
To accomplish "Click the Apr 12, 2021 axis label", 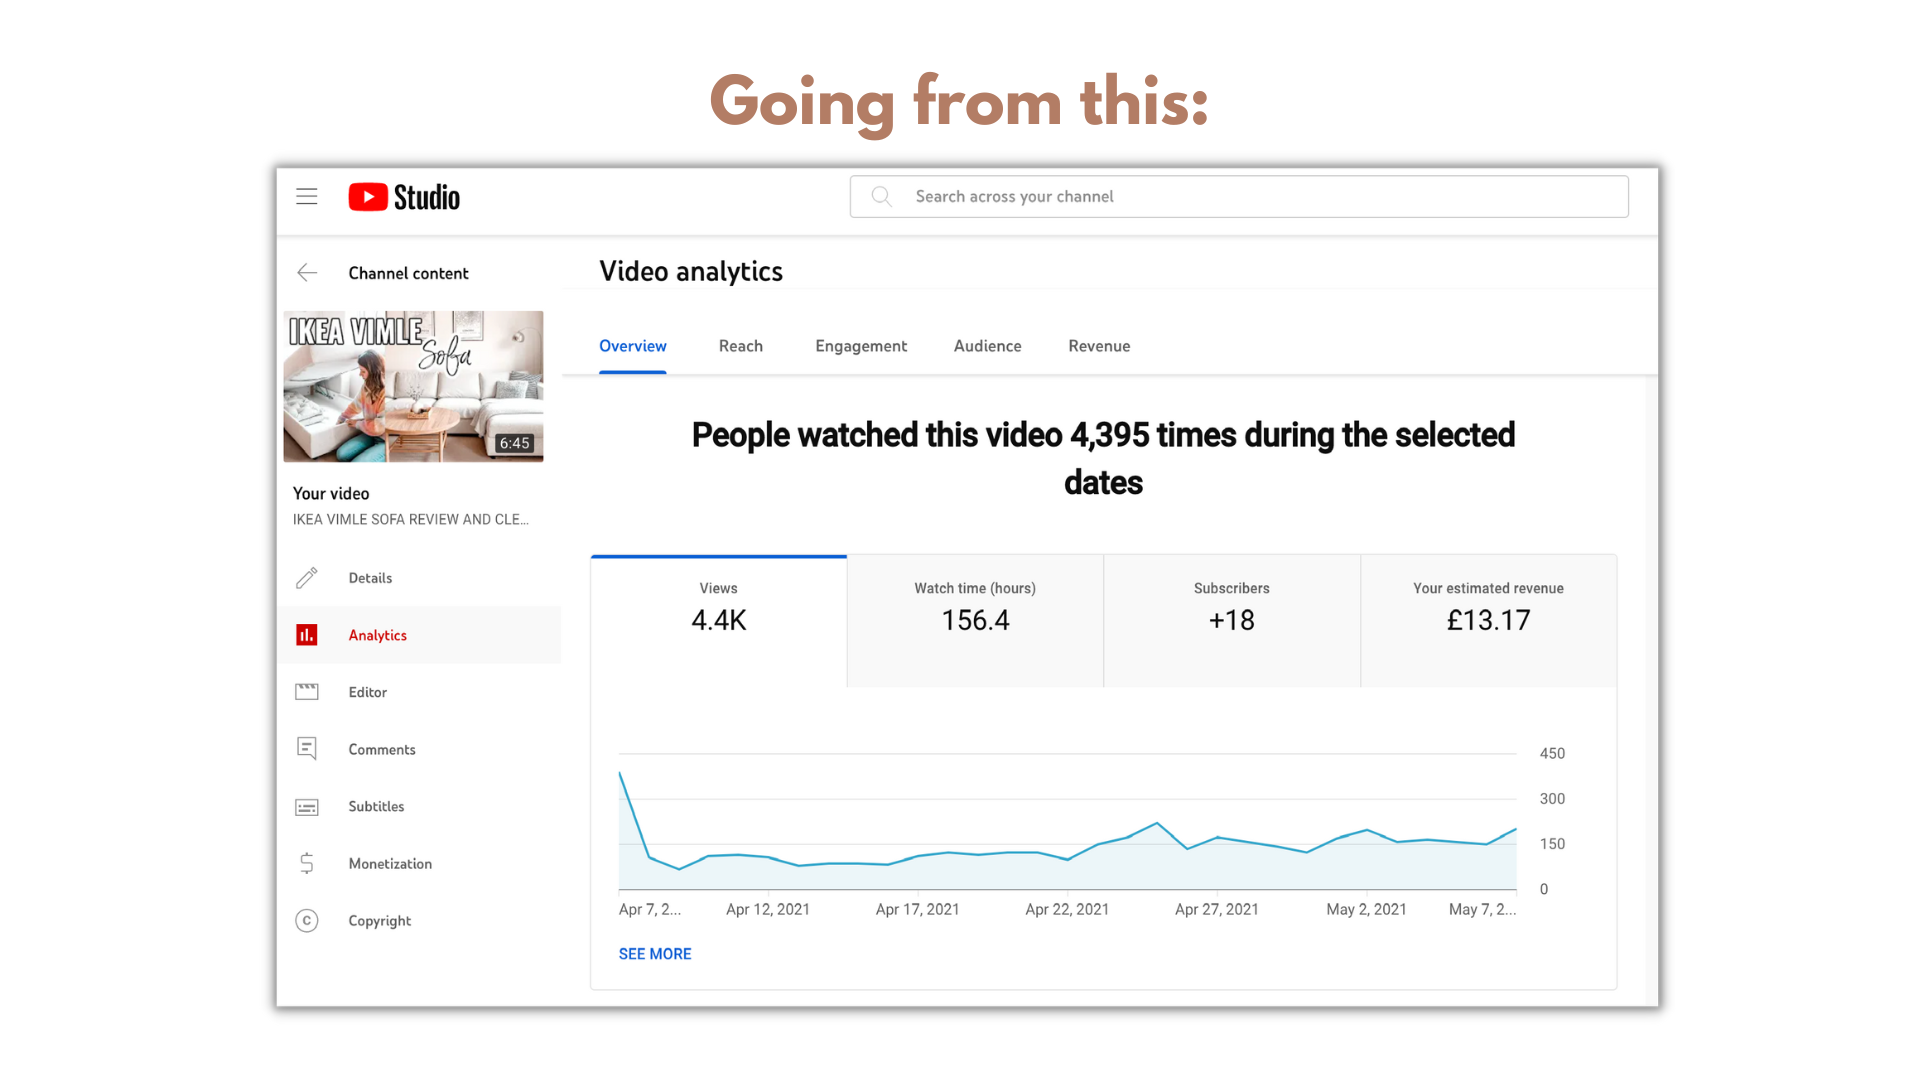I will click(x=768, y=909).
